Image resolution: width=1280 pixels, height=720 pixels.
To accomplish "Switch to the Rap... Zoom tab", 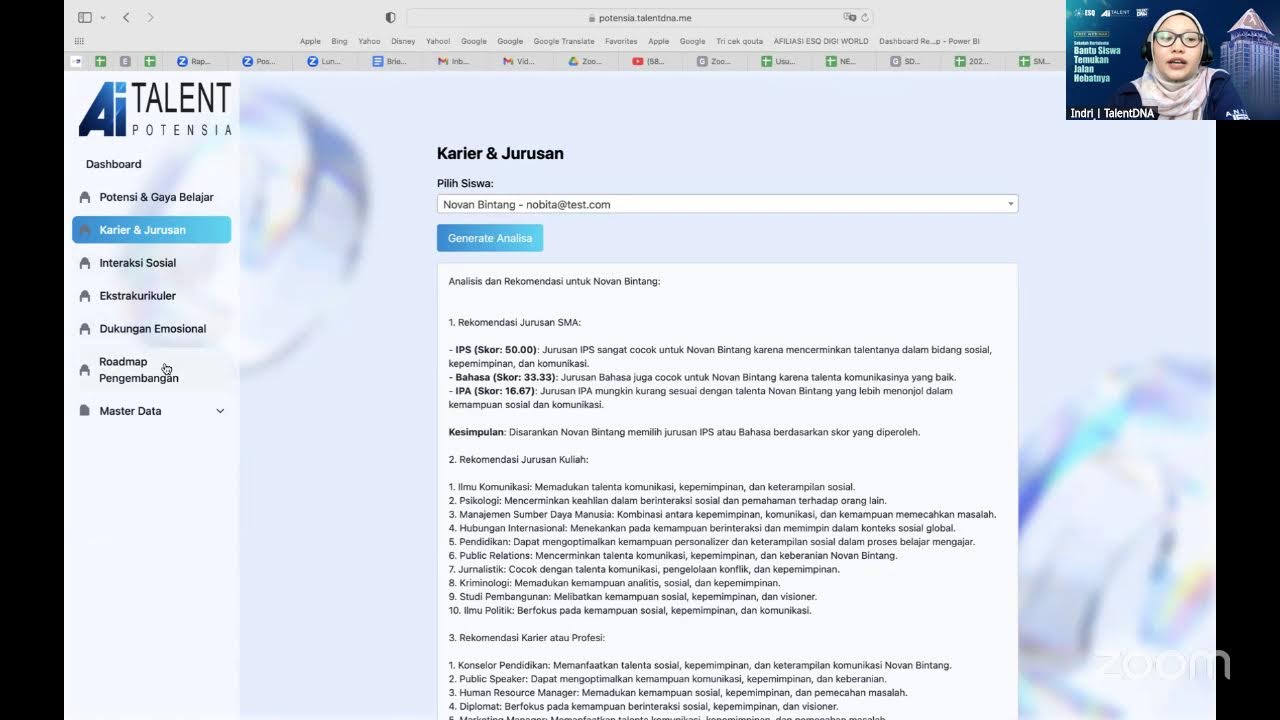I will point(195,61).
